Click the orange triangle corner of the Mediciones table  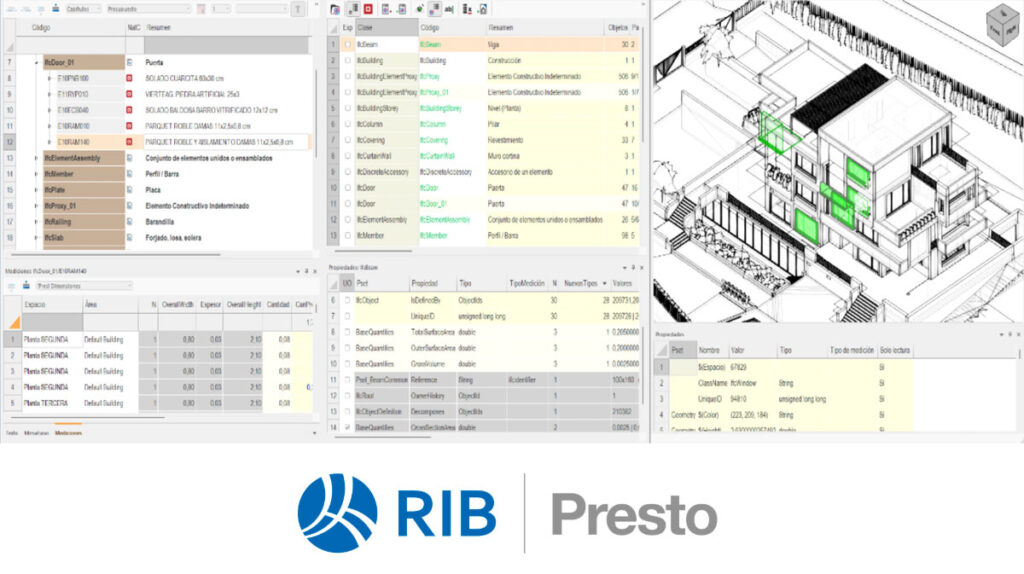pyautogui.click(x=13, y=321)
